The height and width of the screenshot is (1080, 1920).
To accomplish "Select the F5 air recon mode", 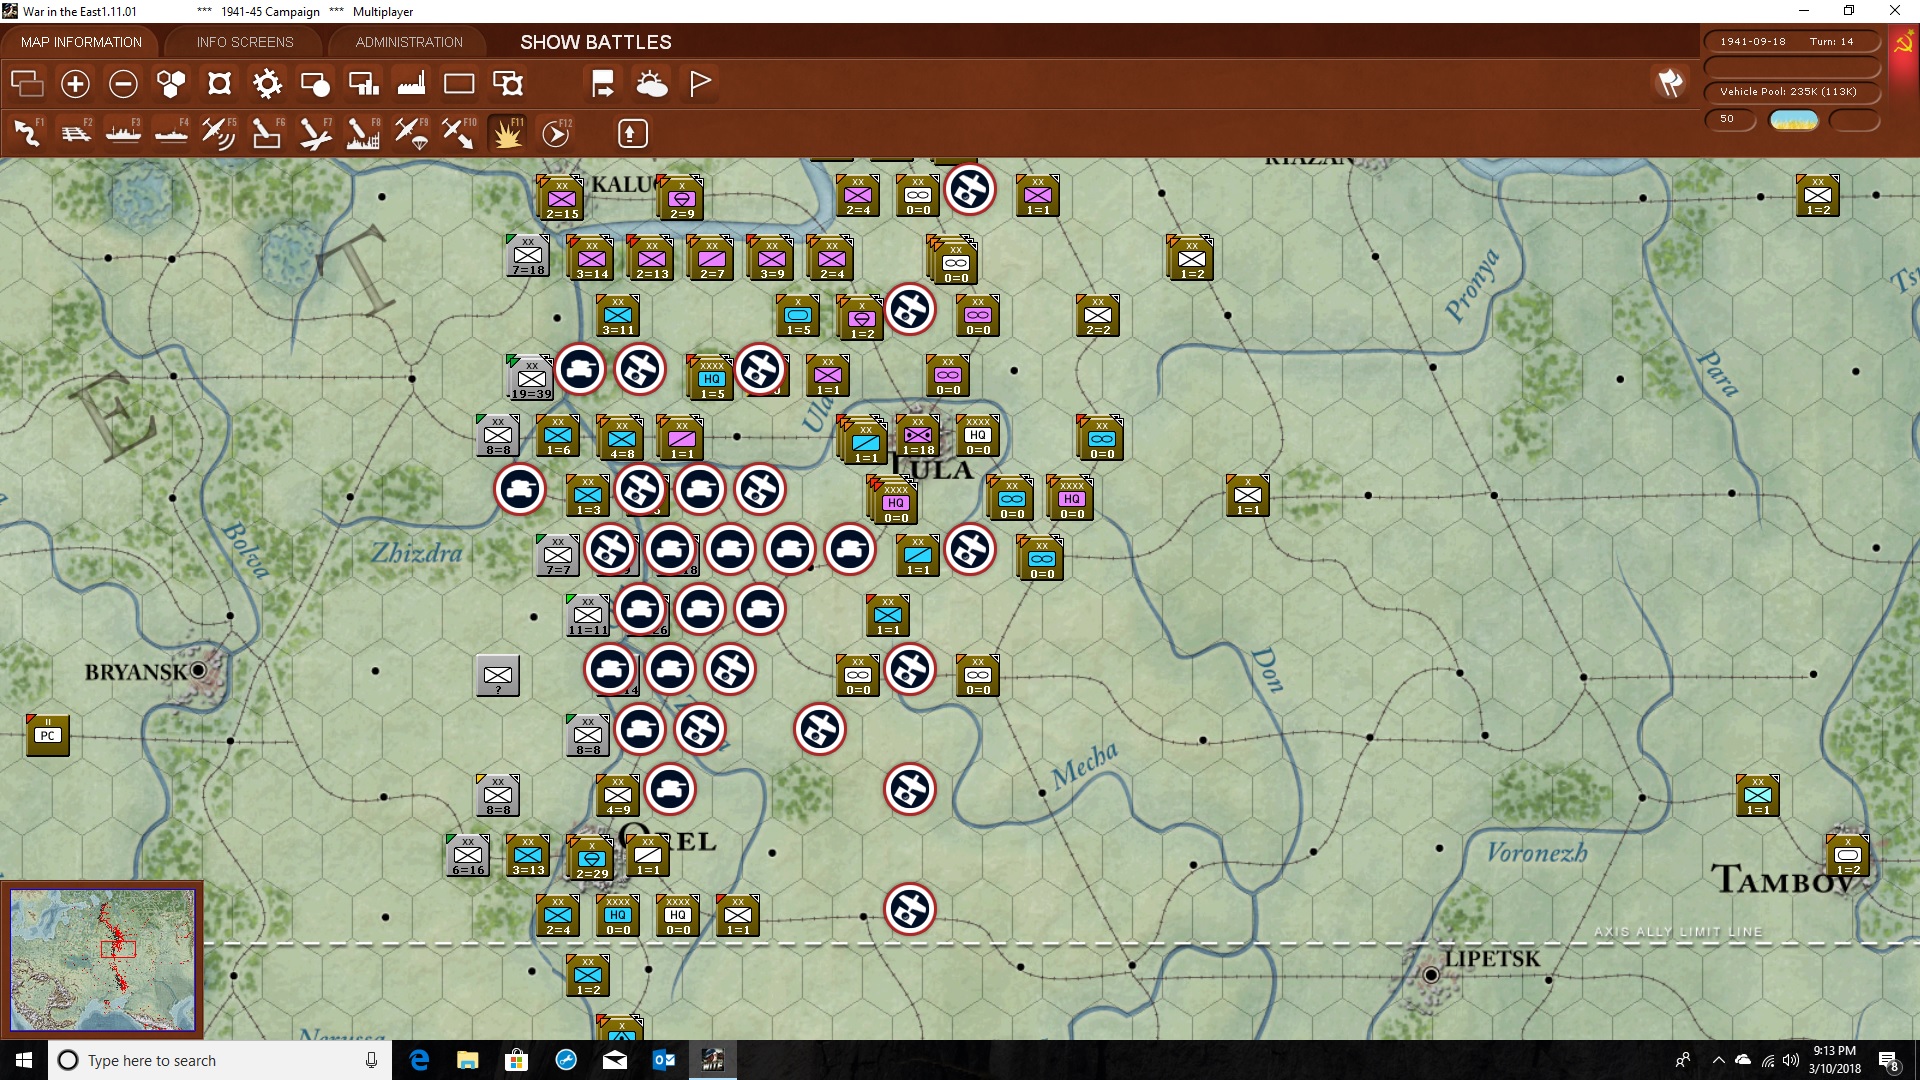I will click(x=219, y=133).
